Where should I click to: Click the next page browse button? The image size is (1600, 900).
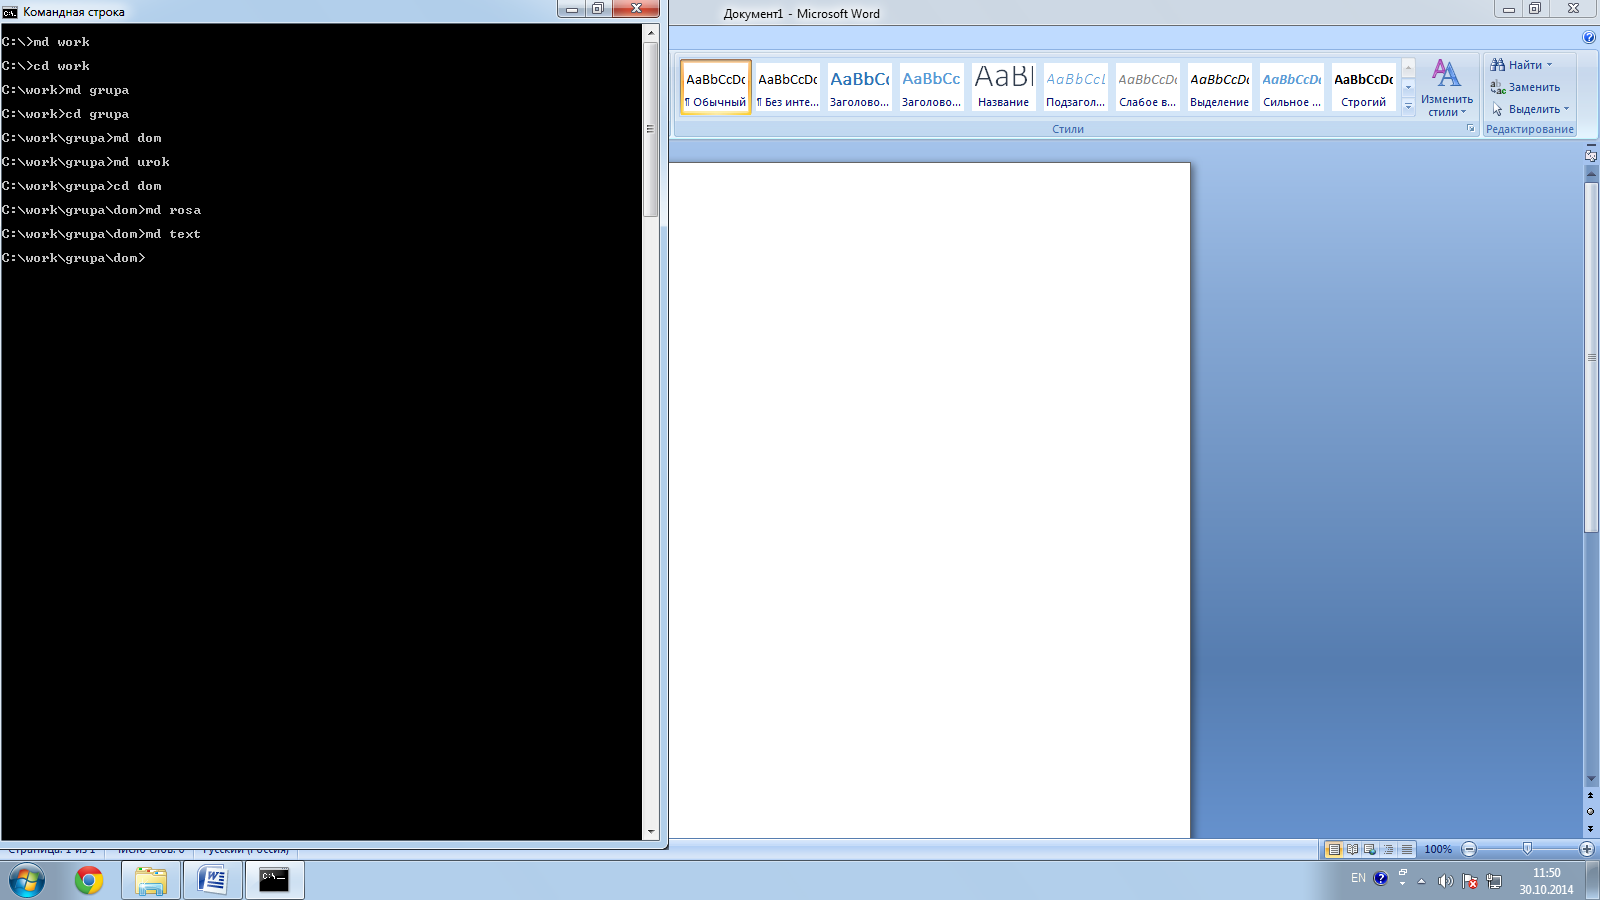pos(1591,829)
